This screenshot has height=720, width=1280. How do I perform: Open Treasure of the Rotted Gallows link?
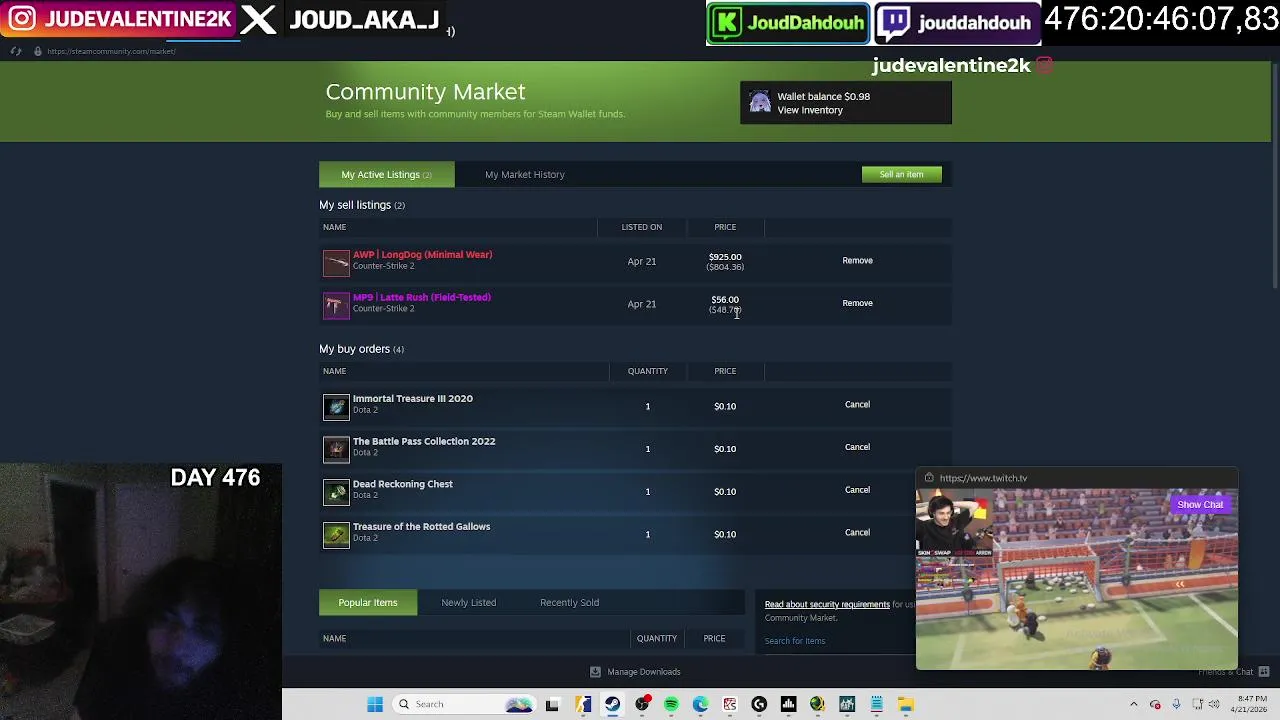[x=421, y=527]
